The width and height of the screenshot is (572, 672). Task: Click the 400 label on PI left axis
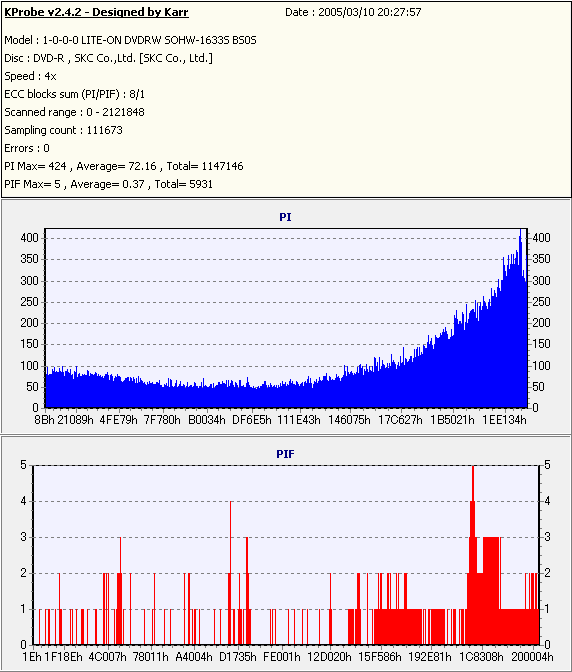[30, 238]
